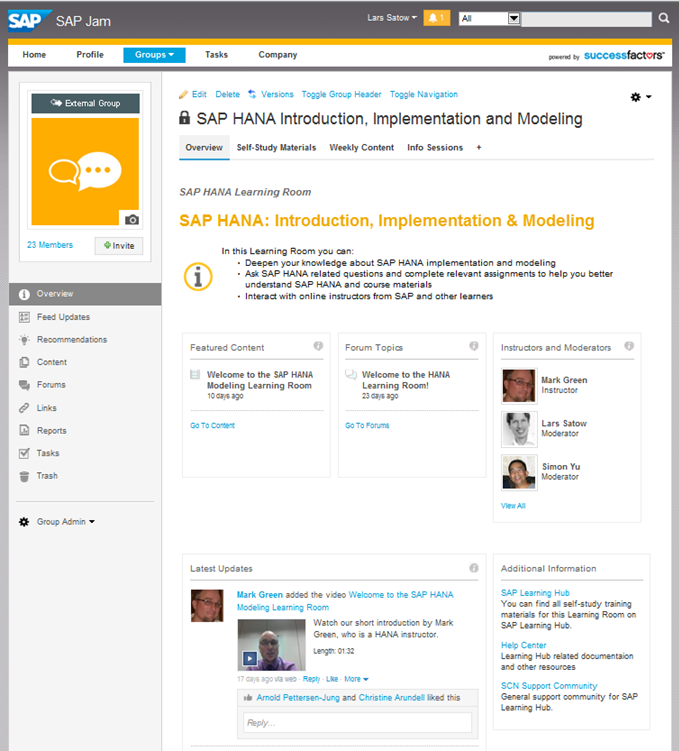
Task: Click the Delete link
Action: click(227, 94)
